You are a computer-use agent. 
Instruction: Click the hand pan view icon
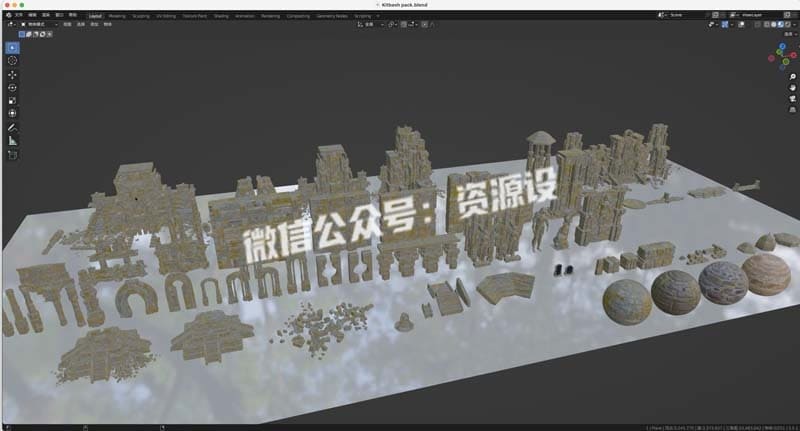pyautogui.click(x=792, y=88)
